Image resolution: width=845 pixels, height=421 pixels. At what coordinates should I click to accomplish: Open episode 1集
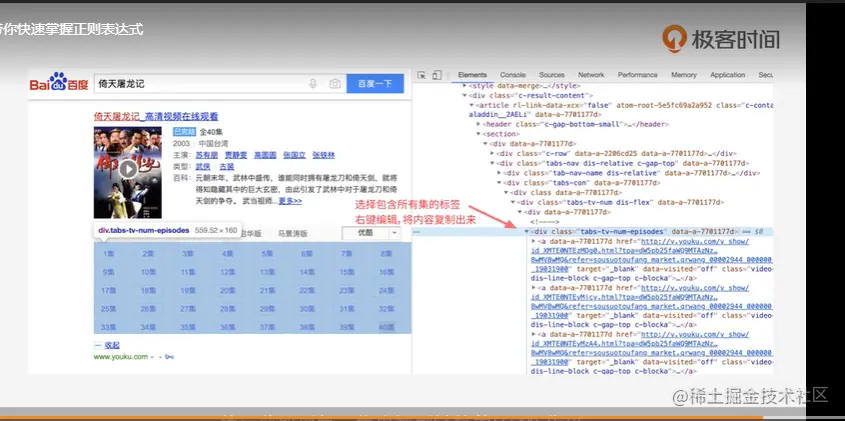point(109,253)
